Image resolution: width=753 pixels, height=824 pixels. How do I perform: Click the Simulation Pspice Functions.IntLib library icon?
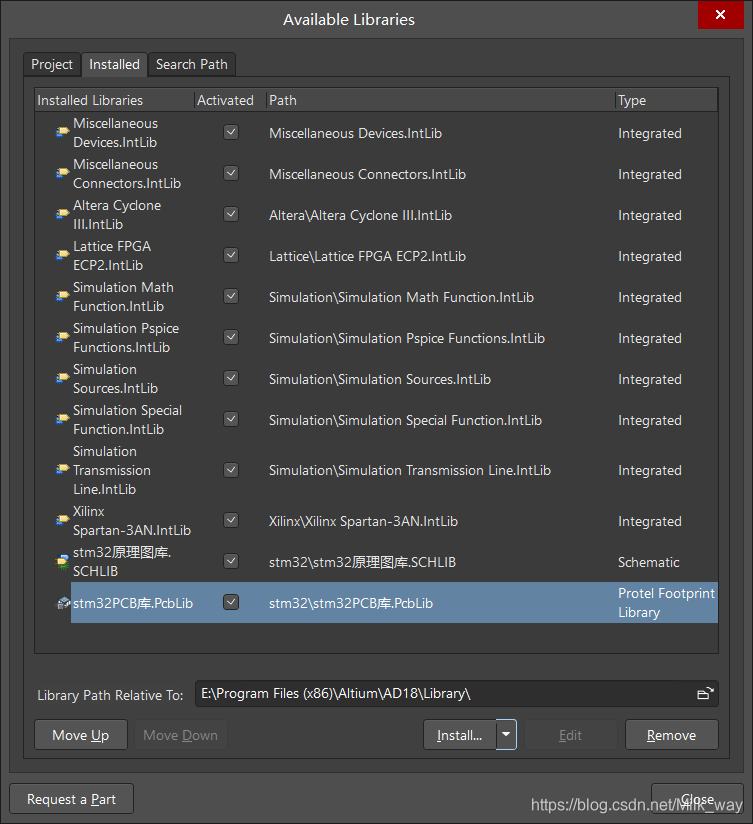coord(63,337)
